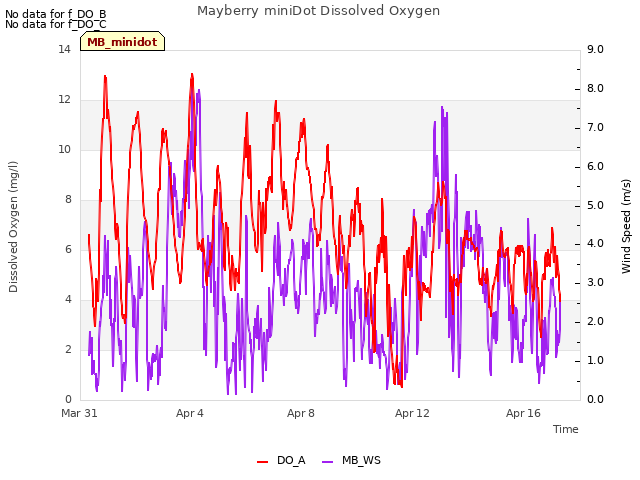Select the chart title Mayberry miniDot Dissolved Oxygen

click(318, 11)
